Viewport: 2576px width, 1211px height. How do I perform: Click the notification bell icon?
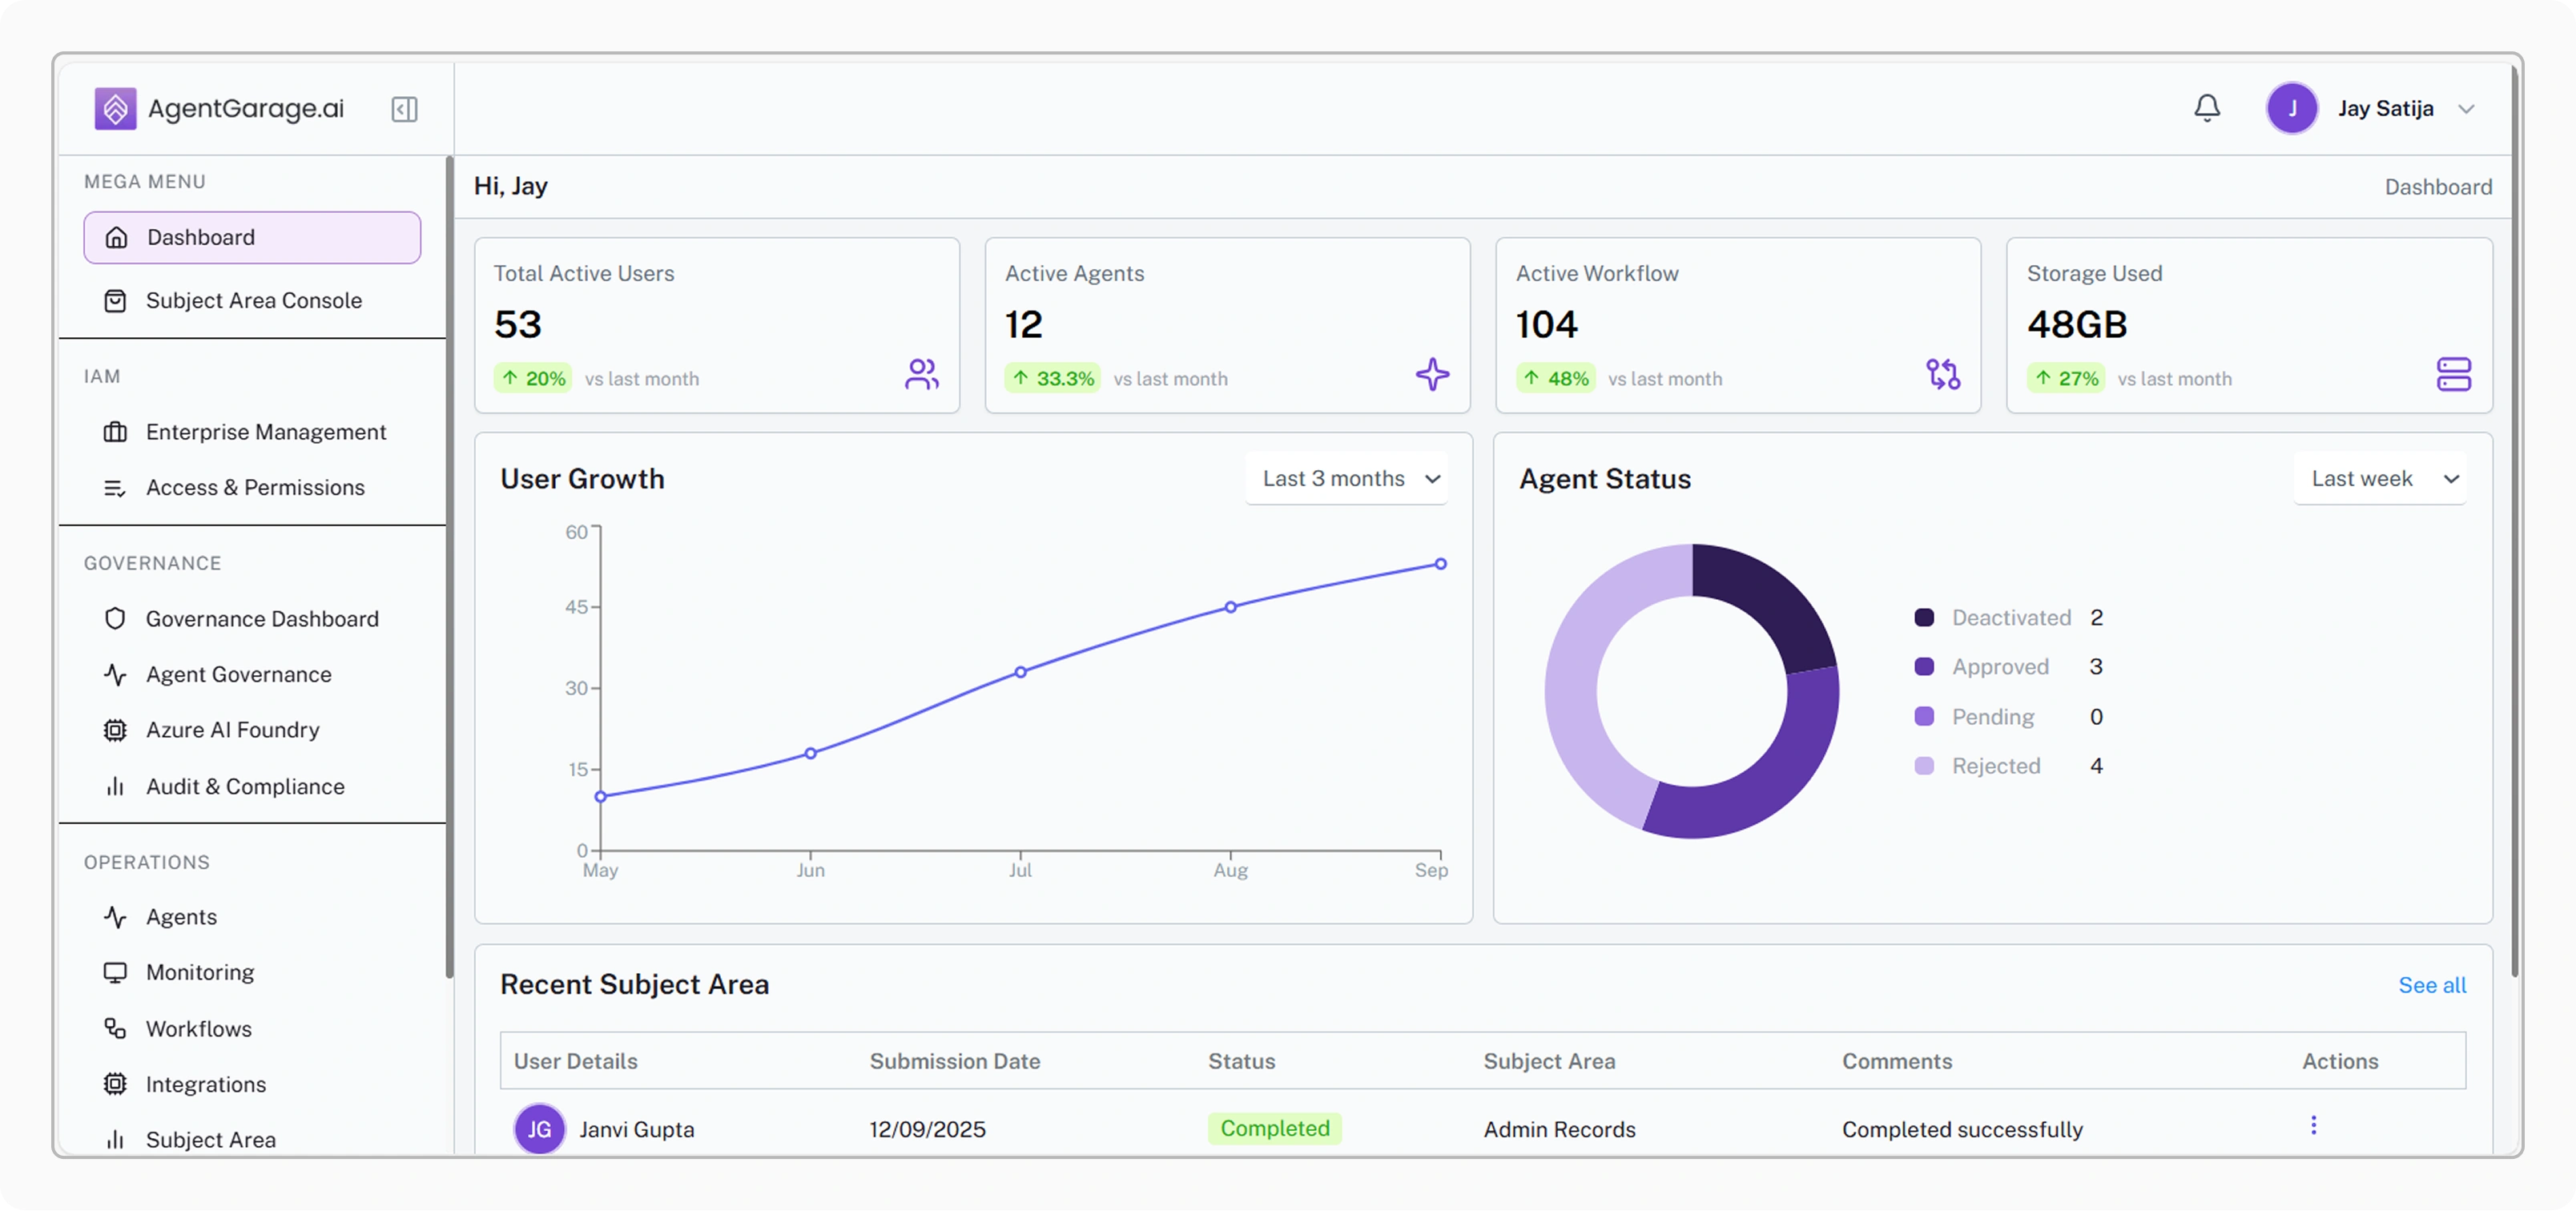pyautogui.click(x=2207, y=108)
